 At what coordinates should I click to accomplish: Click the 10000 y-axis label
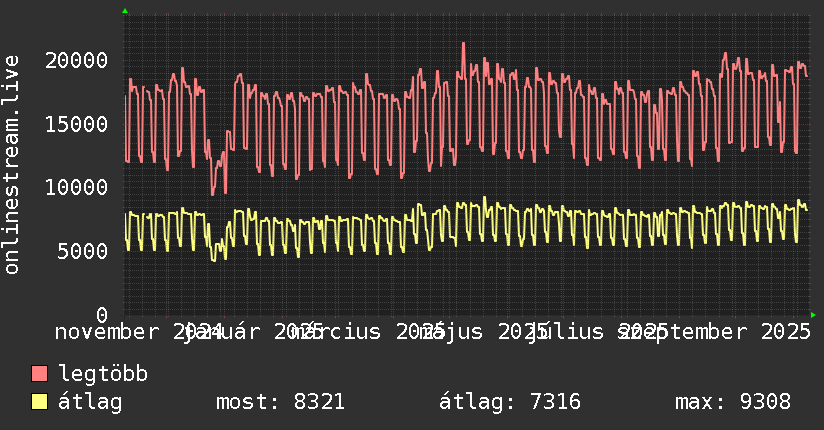pyautogui.click(x=76, y=188)
